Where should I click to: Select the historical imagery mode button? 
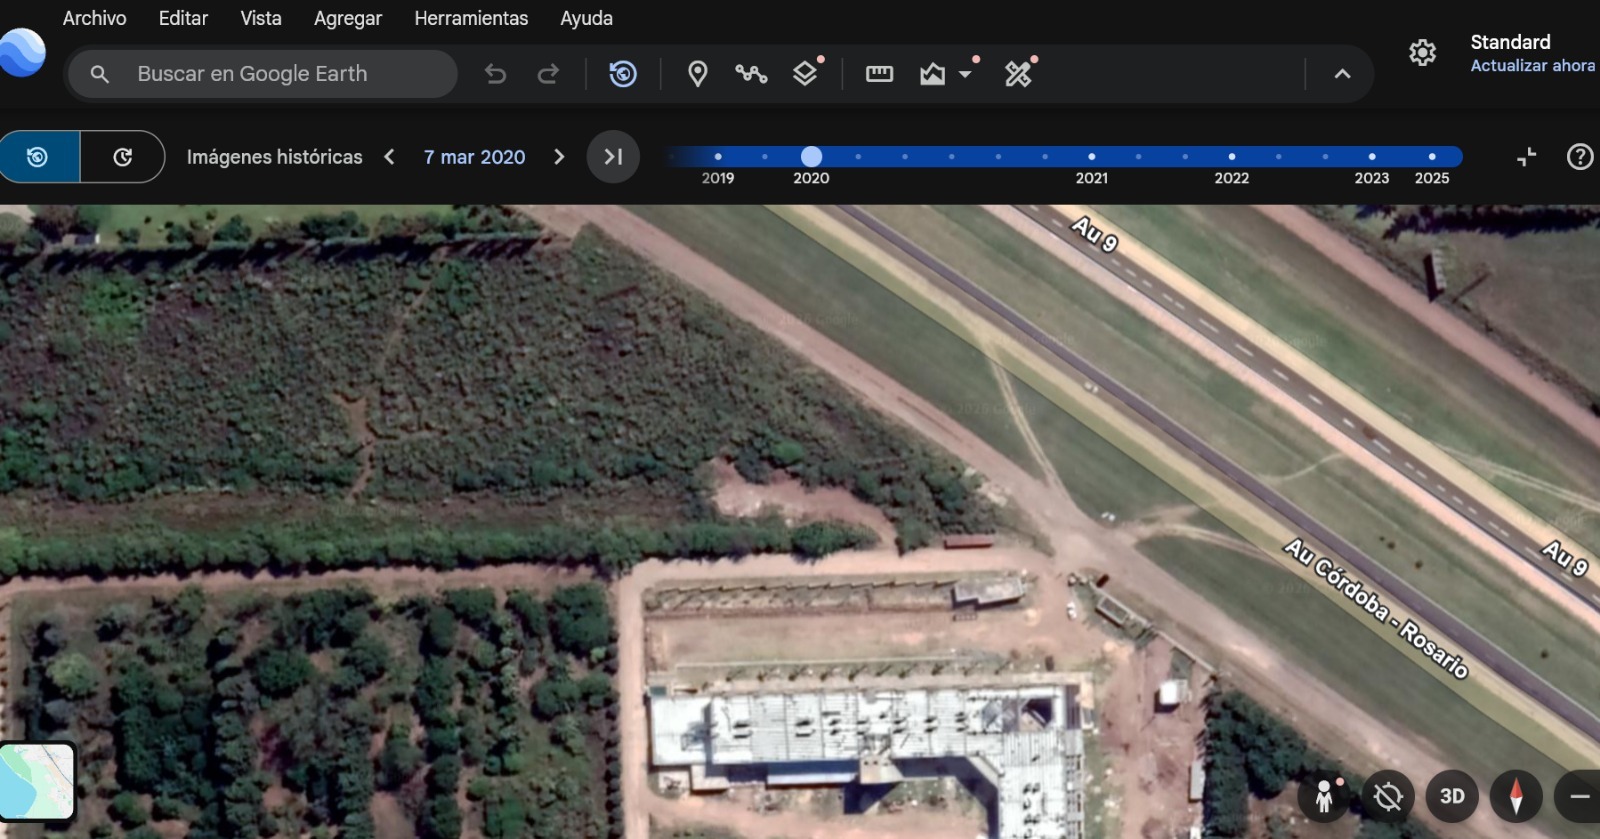pos(39,157)
